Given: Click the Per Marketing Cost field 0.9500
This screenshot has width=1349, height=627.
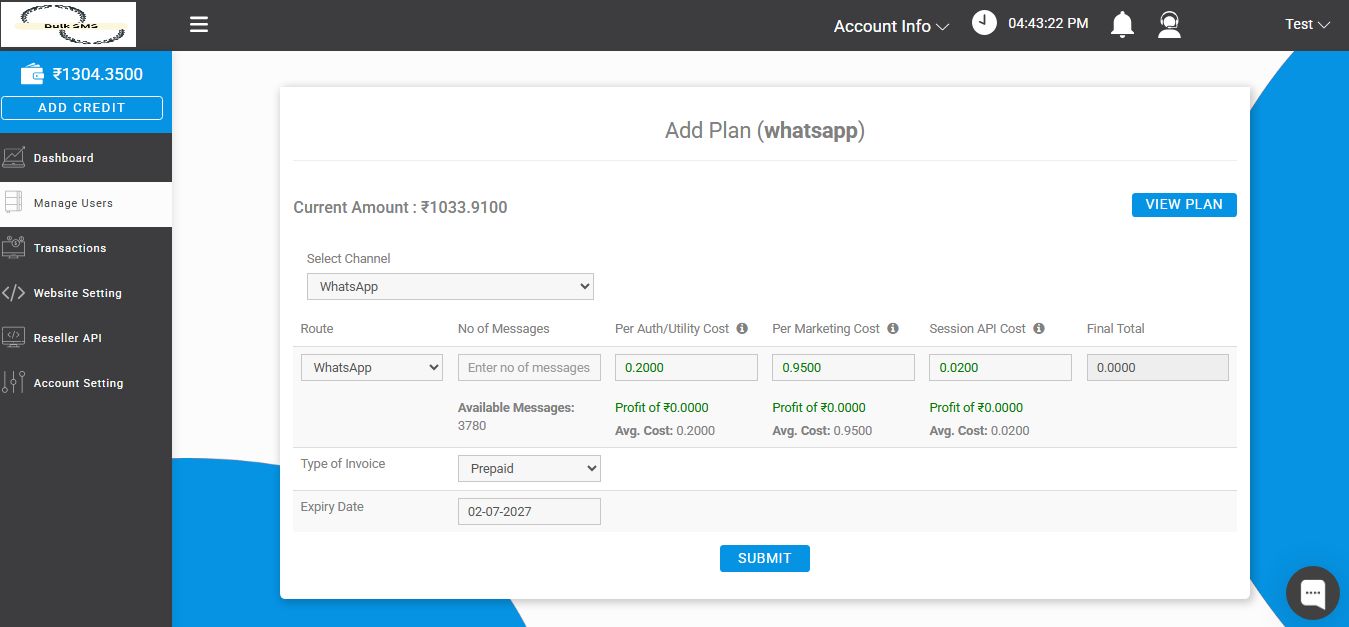Looking at the screenshot, I should [x=843, y=367].
